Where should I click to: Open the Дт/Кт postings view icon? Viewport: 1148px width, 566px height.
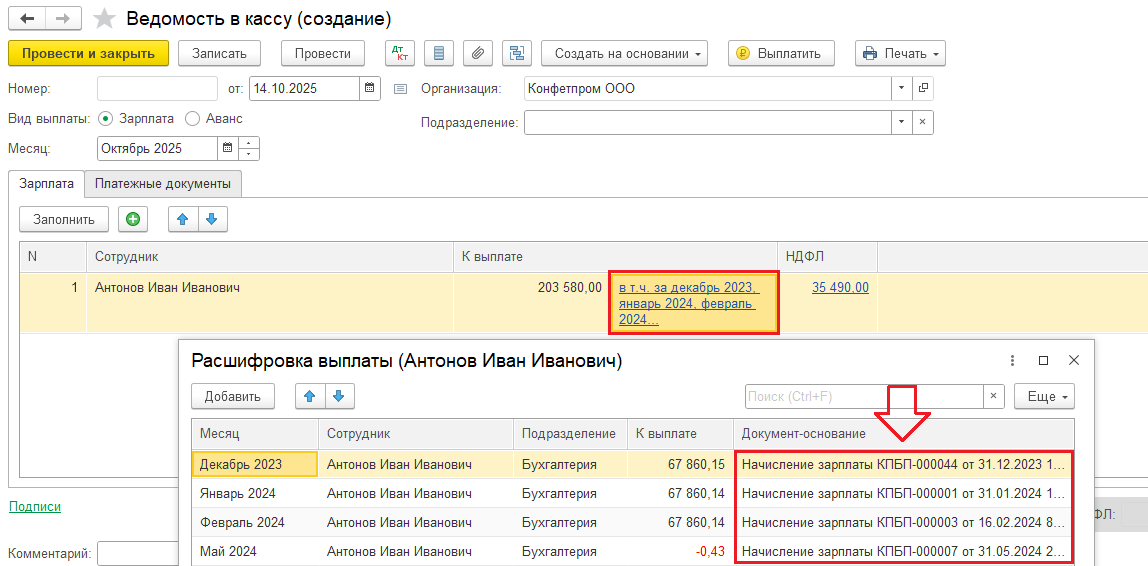399,53
